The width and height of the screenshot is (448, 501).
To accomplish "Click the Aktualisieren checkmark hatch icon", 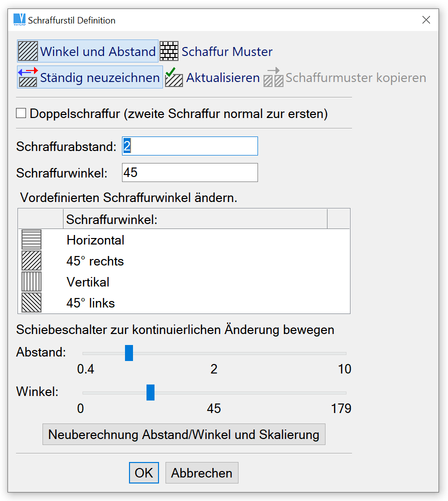I will click(174, 77).
